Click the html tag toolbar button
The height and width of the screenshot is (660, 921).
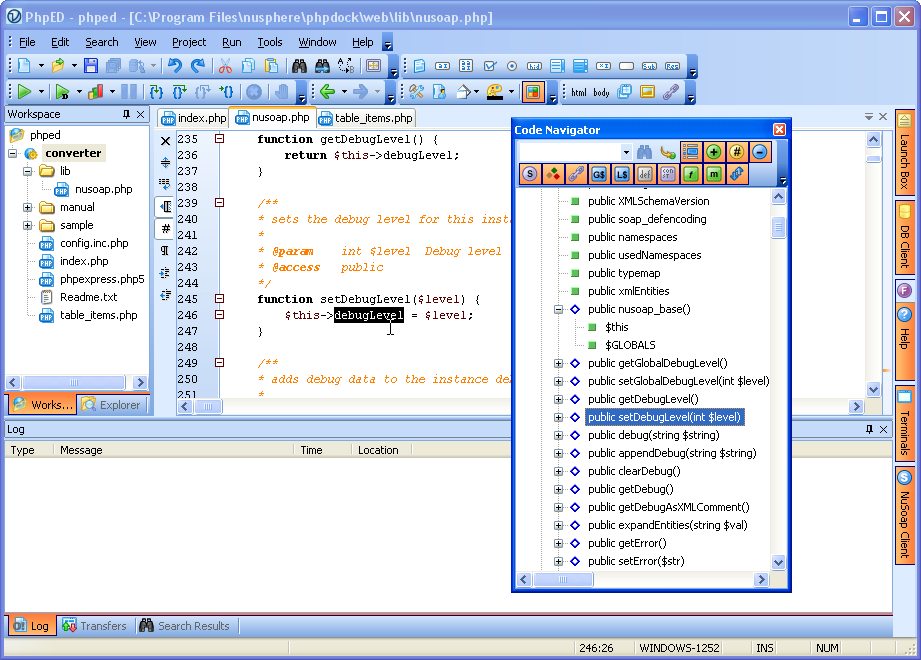pyautogui.click(x=579, y=92)
